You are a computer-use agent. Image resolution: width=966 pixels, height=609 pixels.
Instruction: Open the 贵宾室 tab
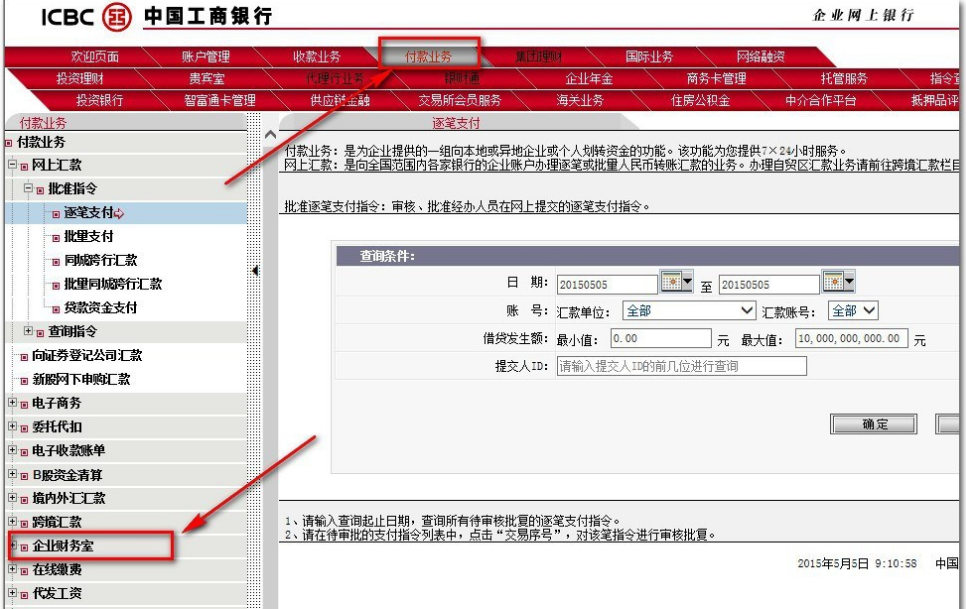pyautogui.click(x=206, y=79)
